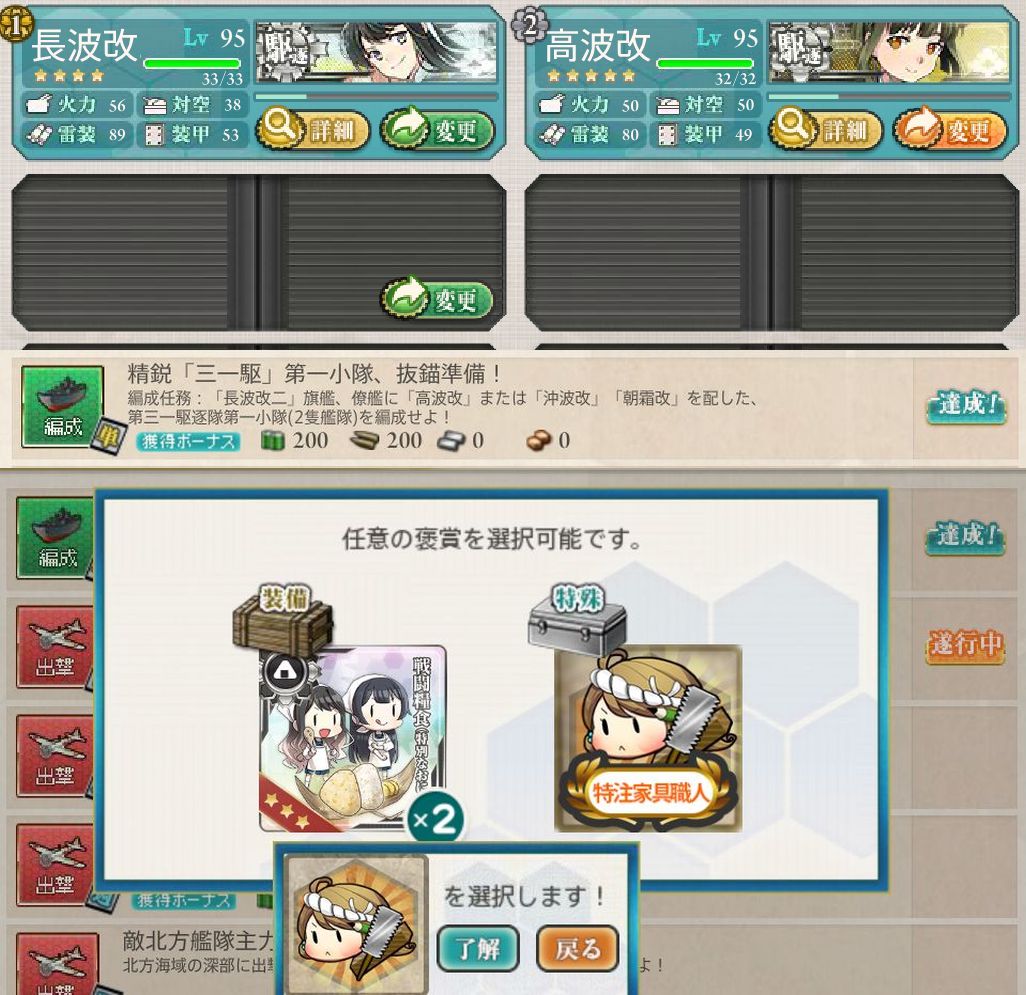Click orange 変更 button for 高波改
1026x995 pixels.
pyautogui.click(x=950, y=130)
